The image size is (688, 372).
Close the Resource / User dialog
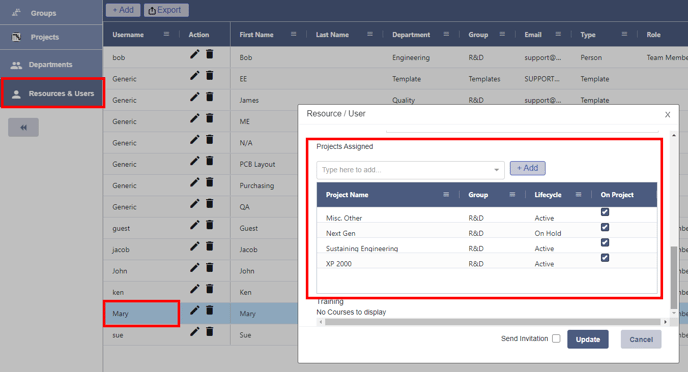coord(667,114)
